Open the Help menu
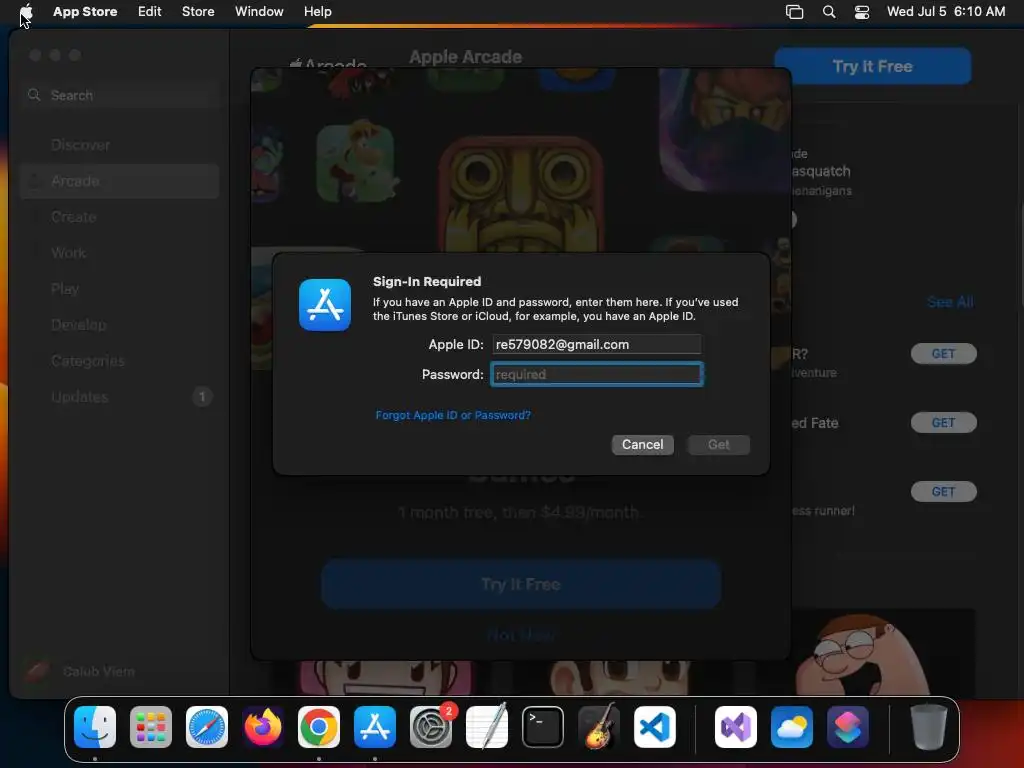Image resolution: width=1024 pixels, height=768 pixels. 317,11
